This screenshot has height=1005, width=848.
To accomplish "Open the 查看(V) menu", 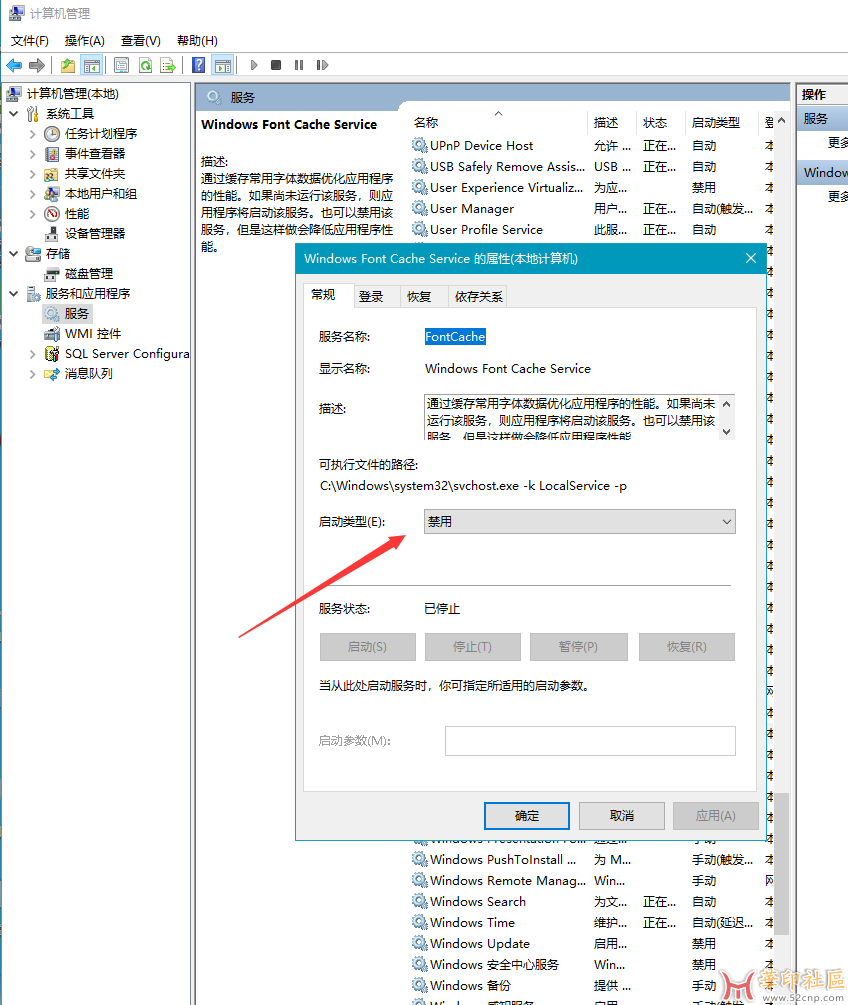I will pyautogui.click(x=140, y=41).
